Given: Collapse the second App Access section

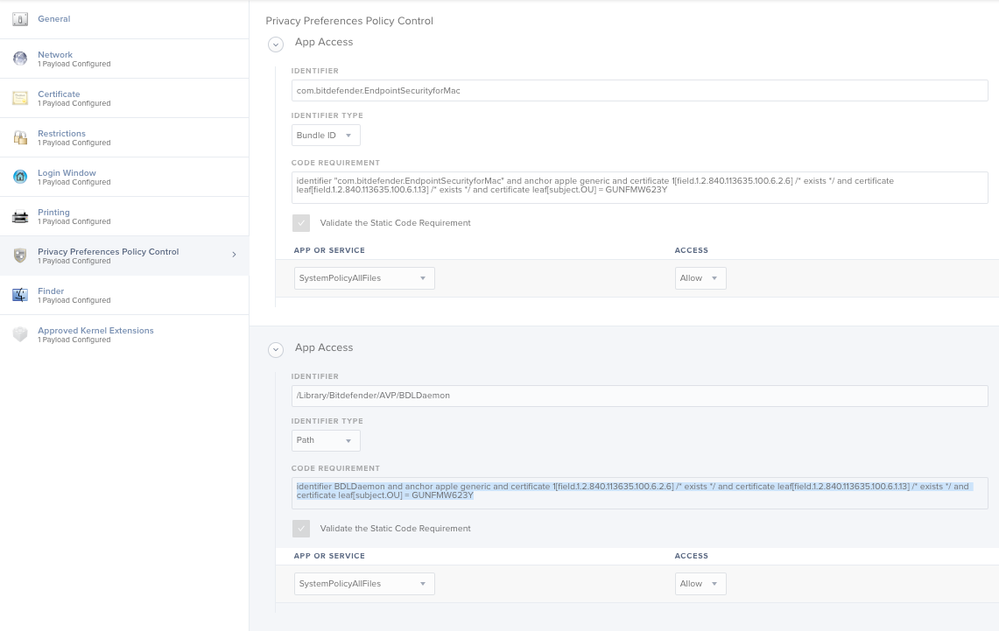Looking at the screenshot, I should click(x=275, y=350).
